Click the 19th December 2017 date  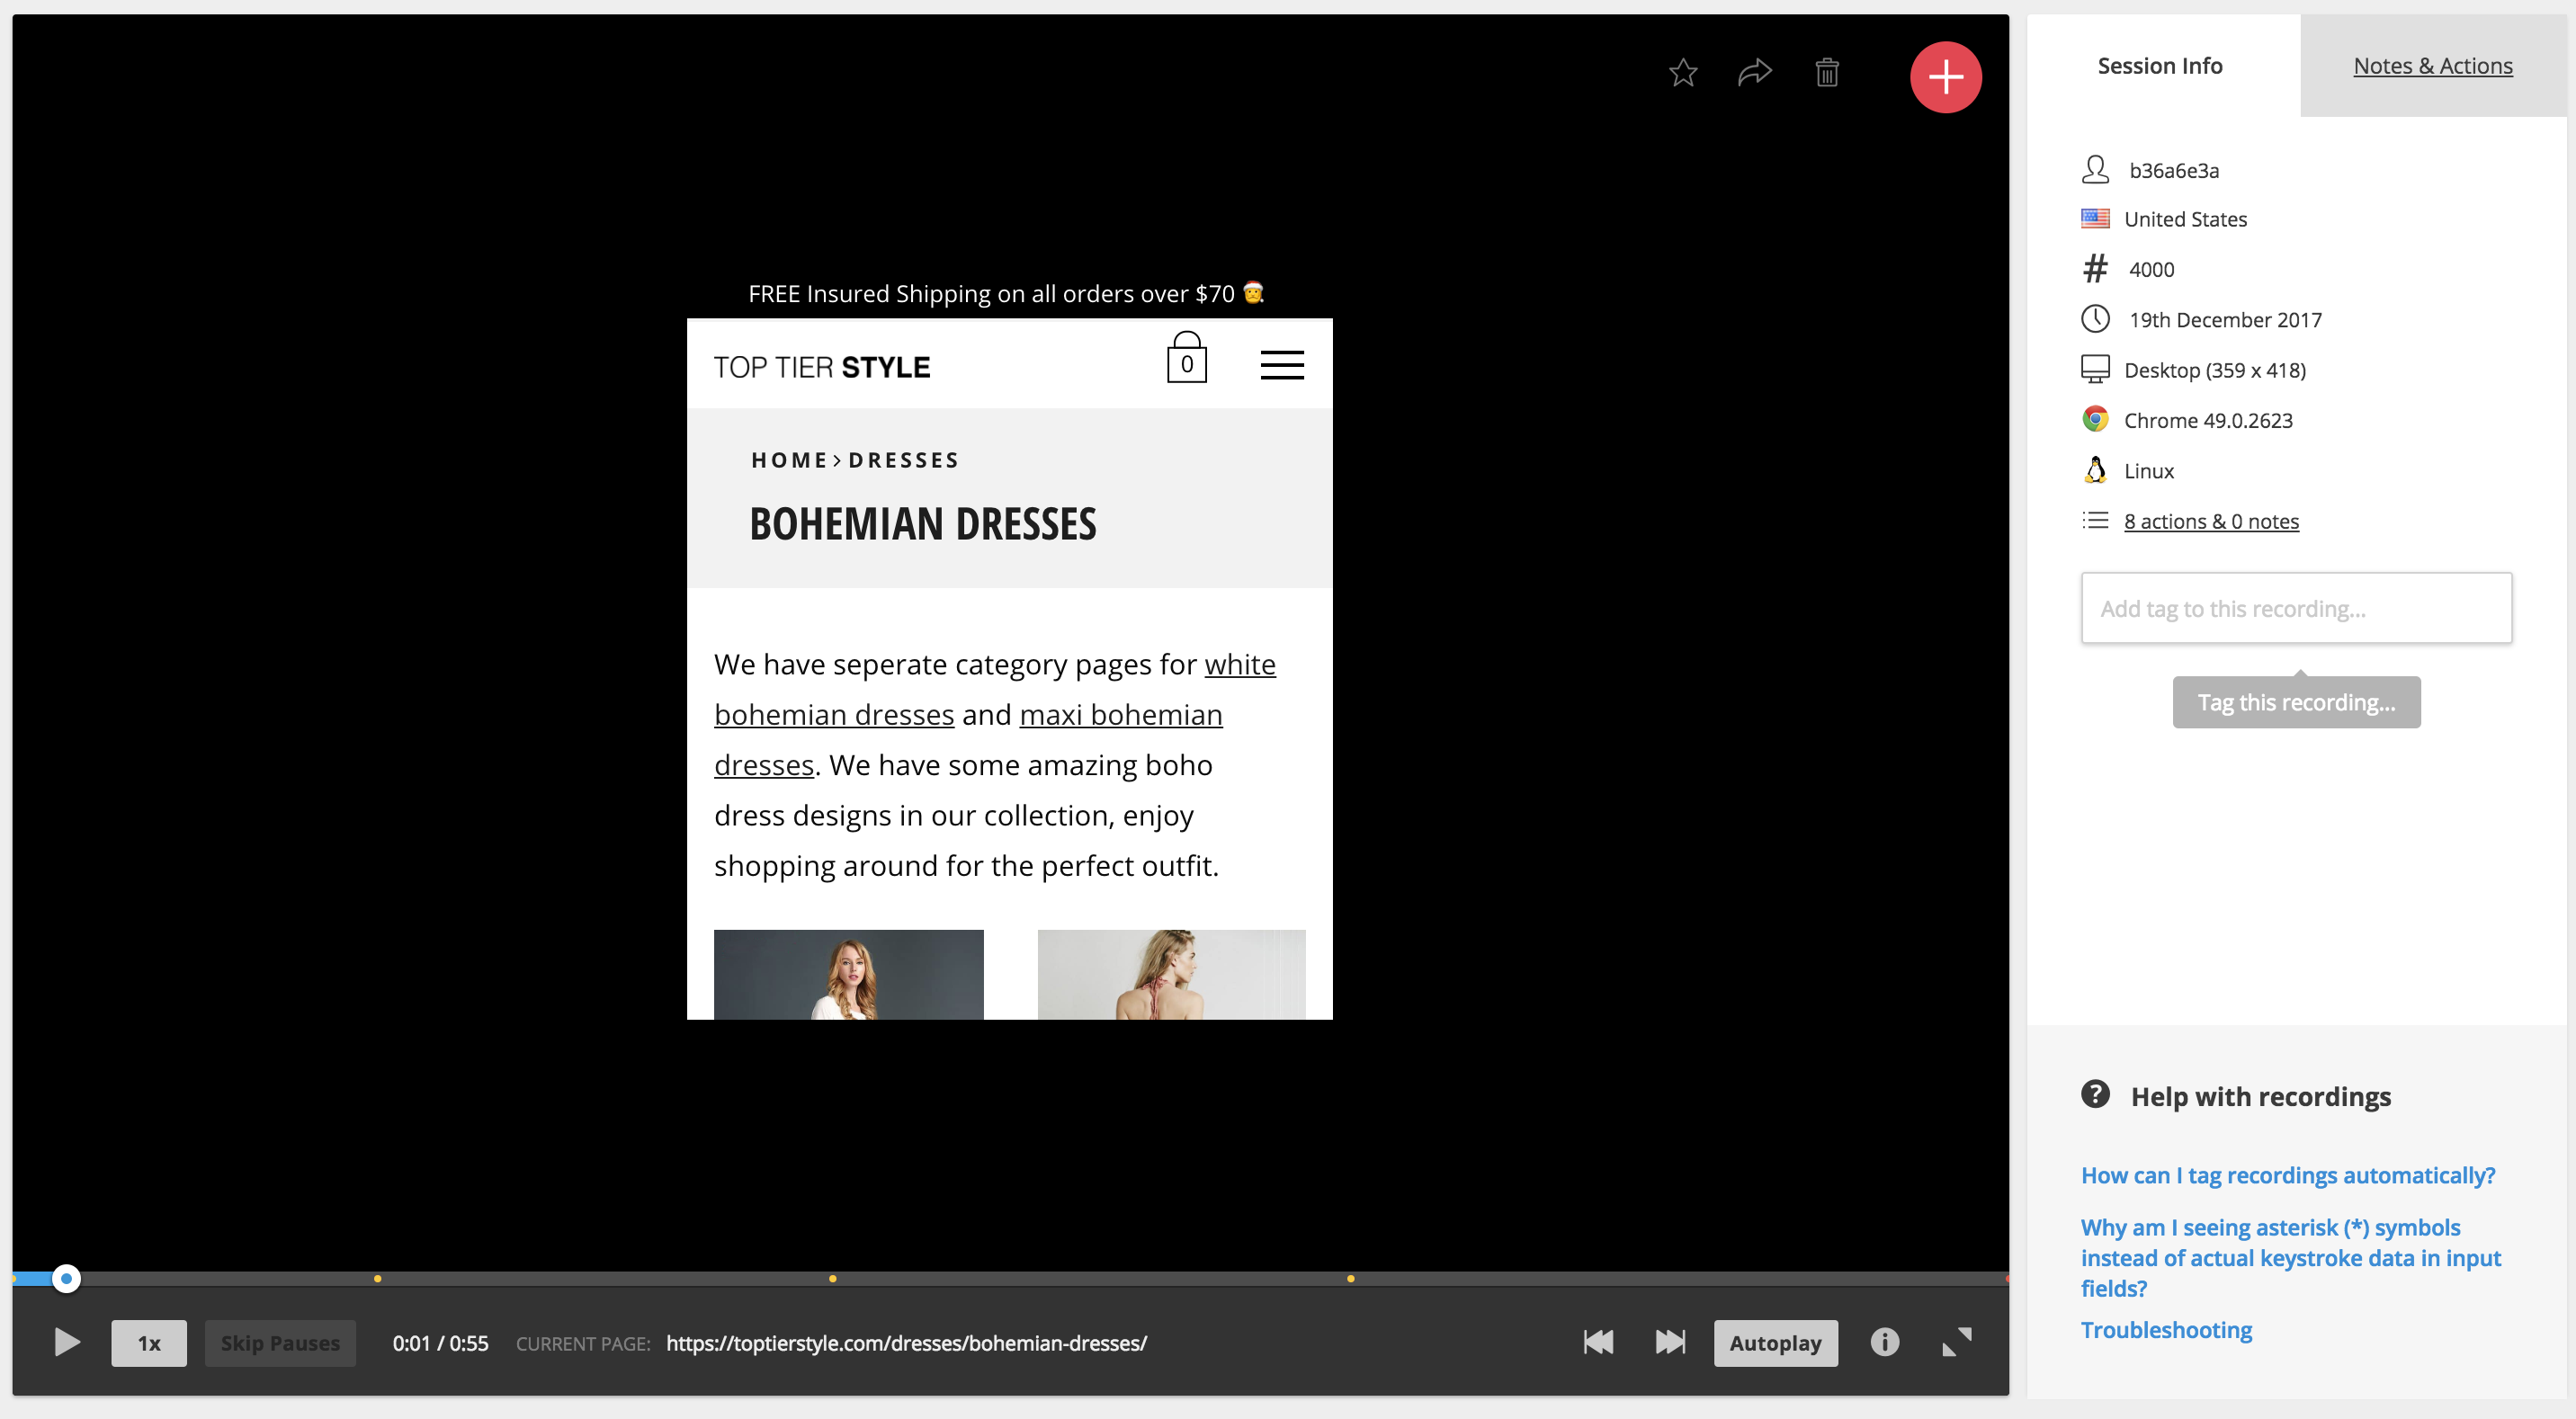click(x=2225, y=320)
